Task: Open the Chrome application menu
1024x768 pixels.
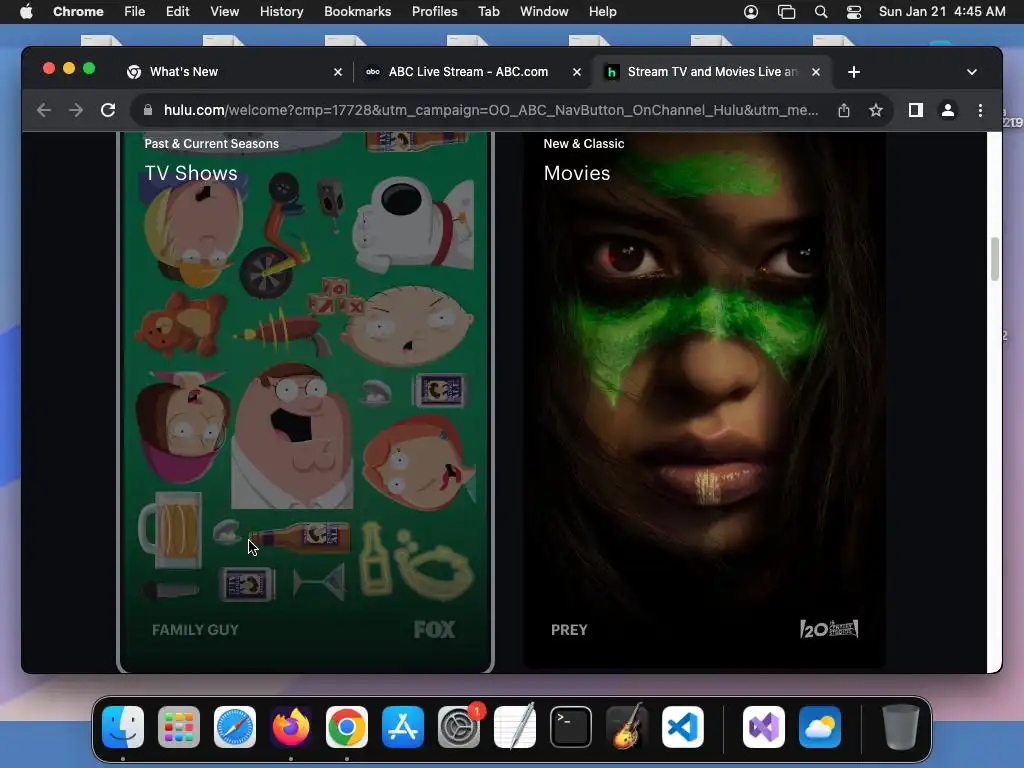Action: [x=78, y=12]
